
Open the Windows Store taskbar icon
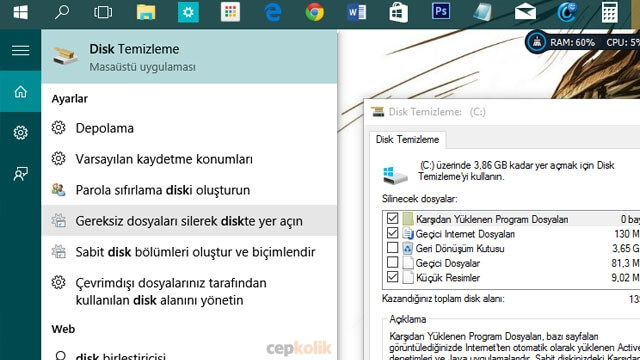click(x=399, y=12)
